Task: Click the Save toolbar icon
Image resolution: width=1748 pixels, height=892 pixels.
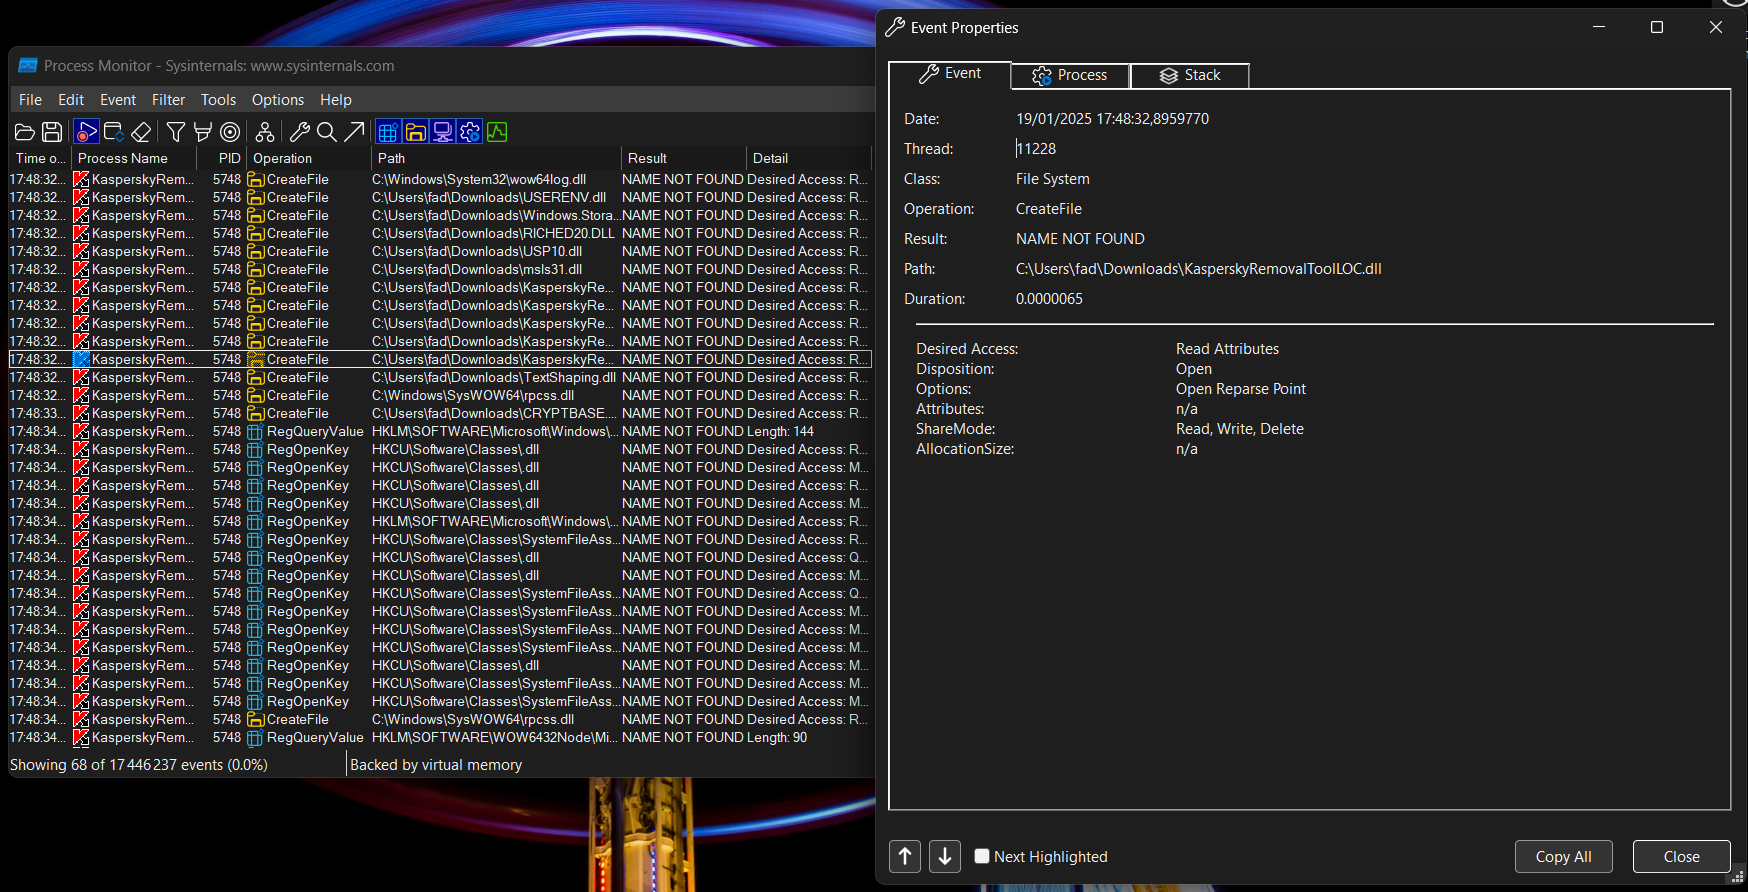Action: tap(52, 132)
